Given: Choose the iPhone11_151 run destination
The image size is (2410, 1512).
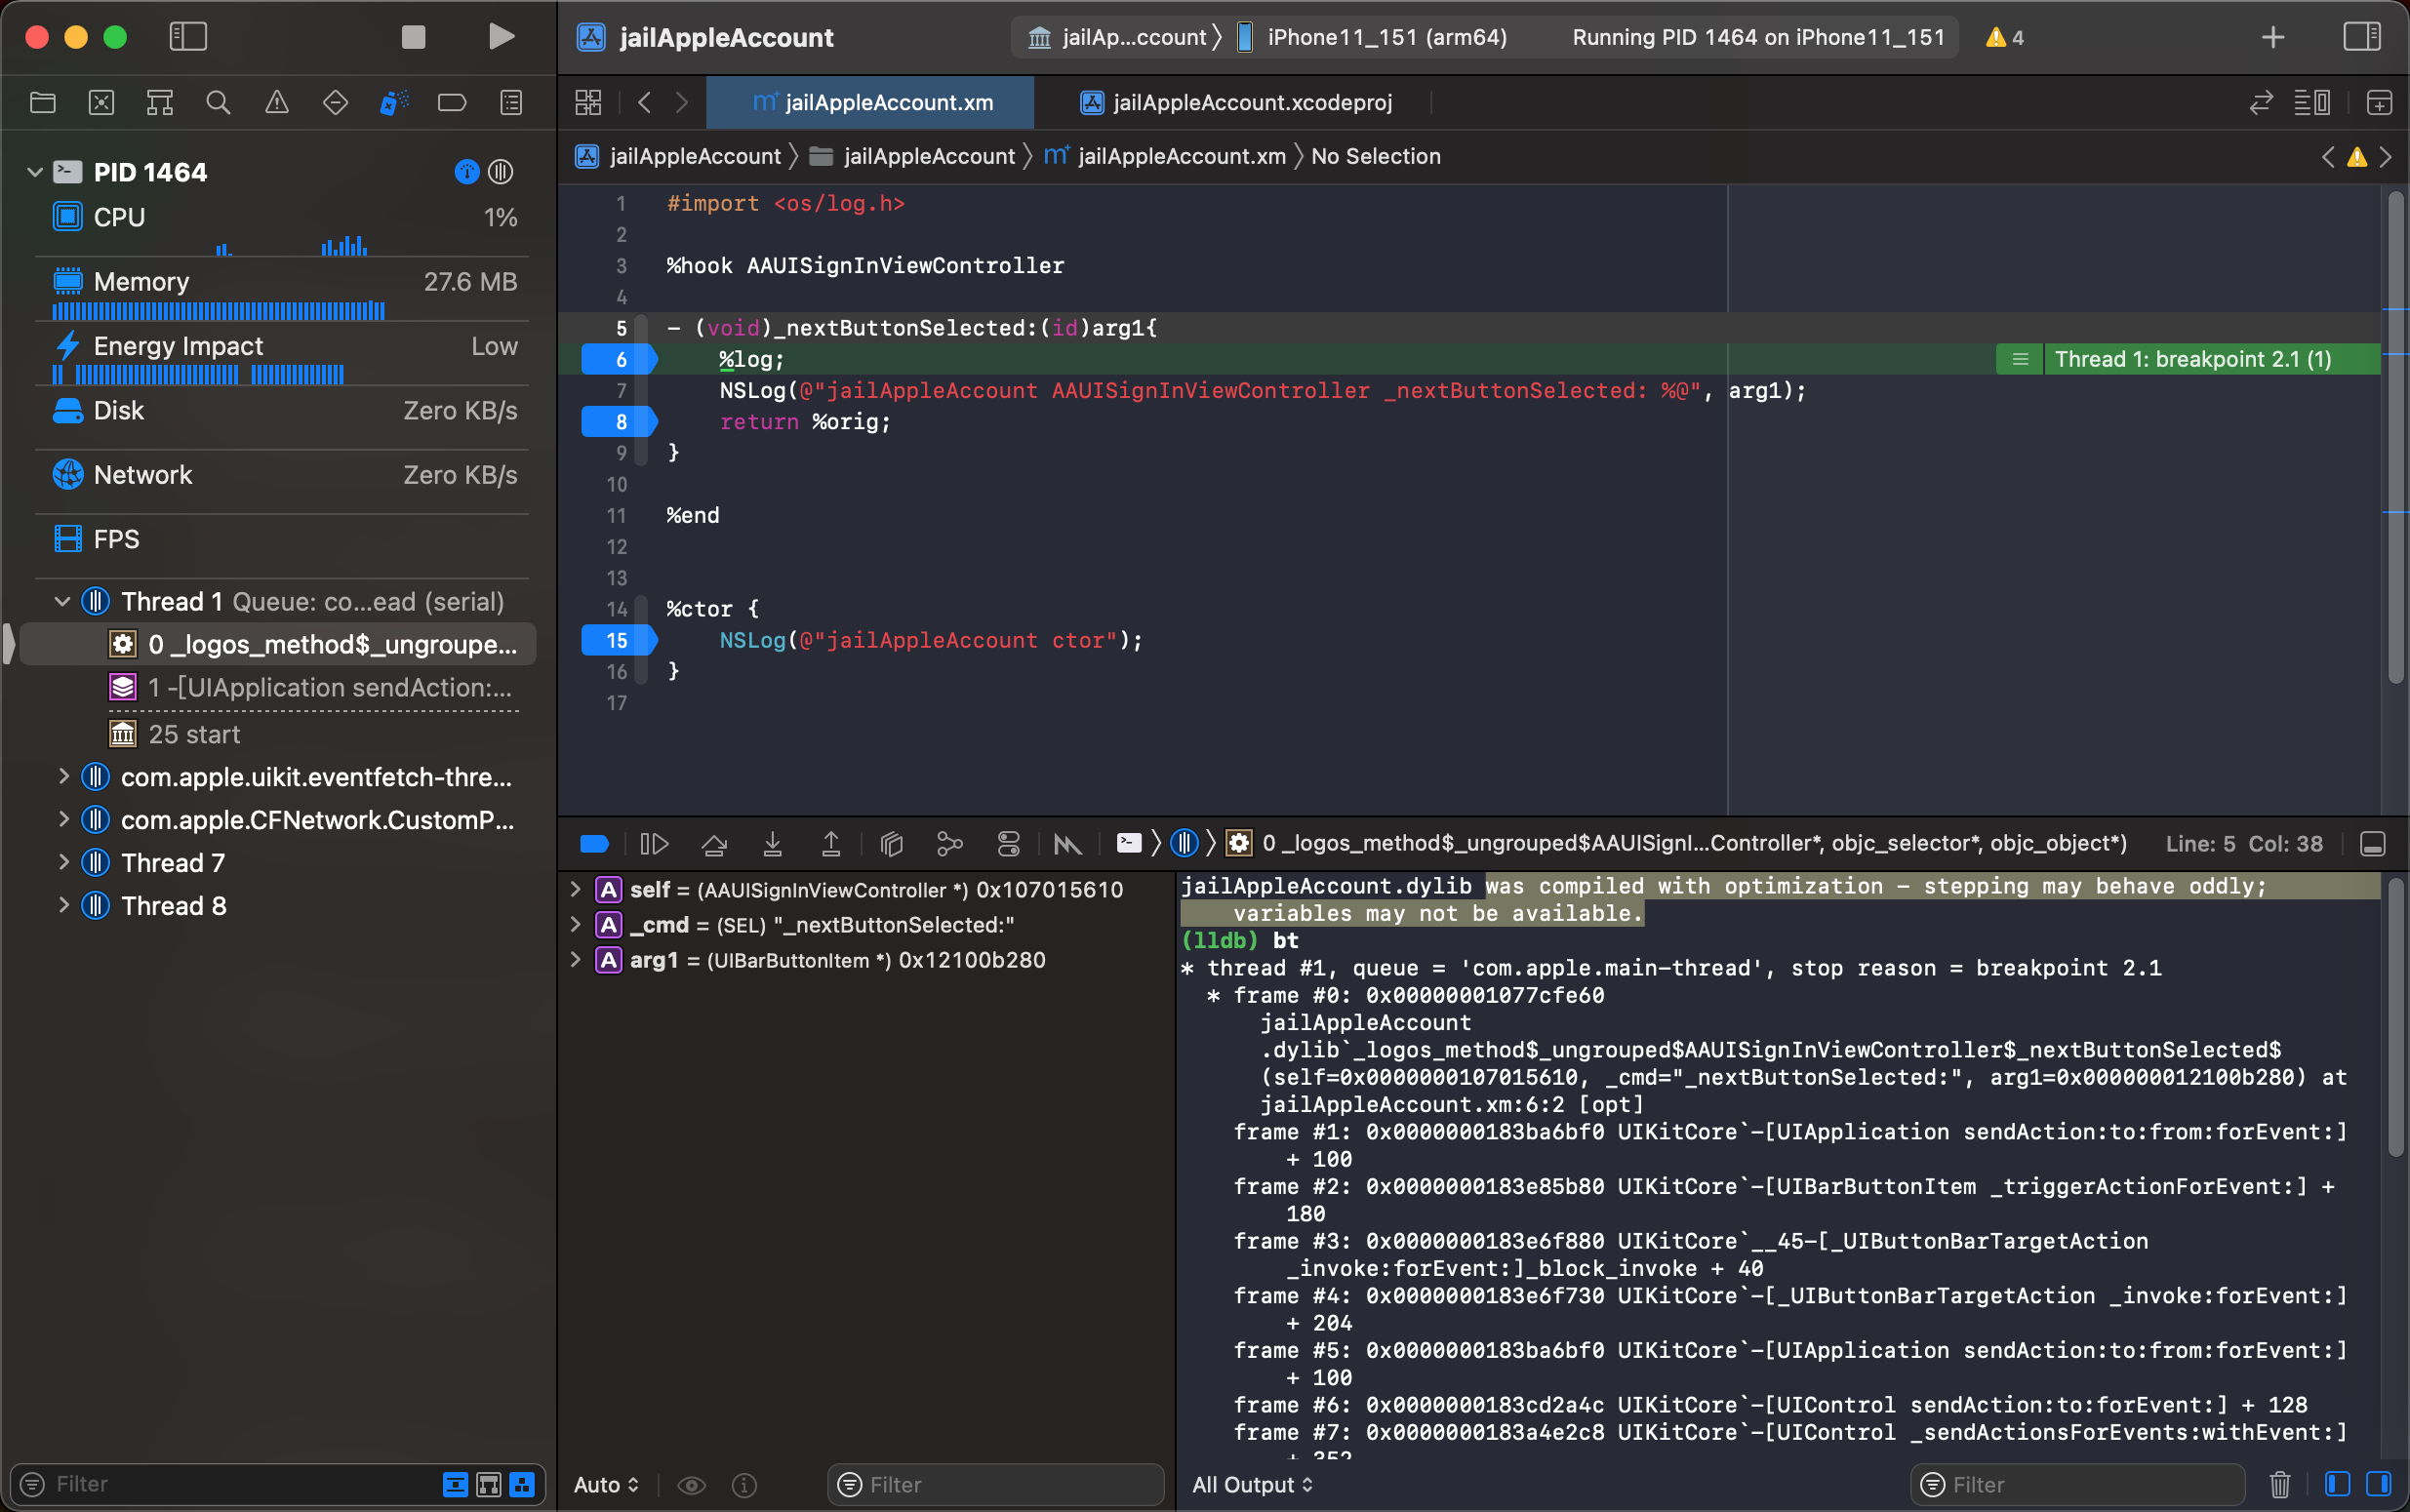Looking at the screenshot, I should pyautogui.click(x=1371, y=37).
